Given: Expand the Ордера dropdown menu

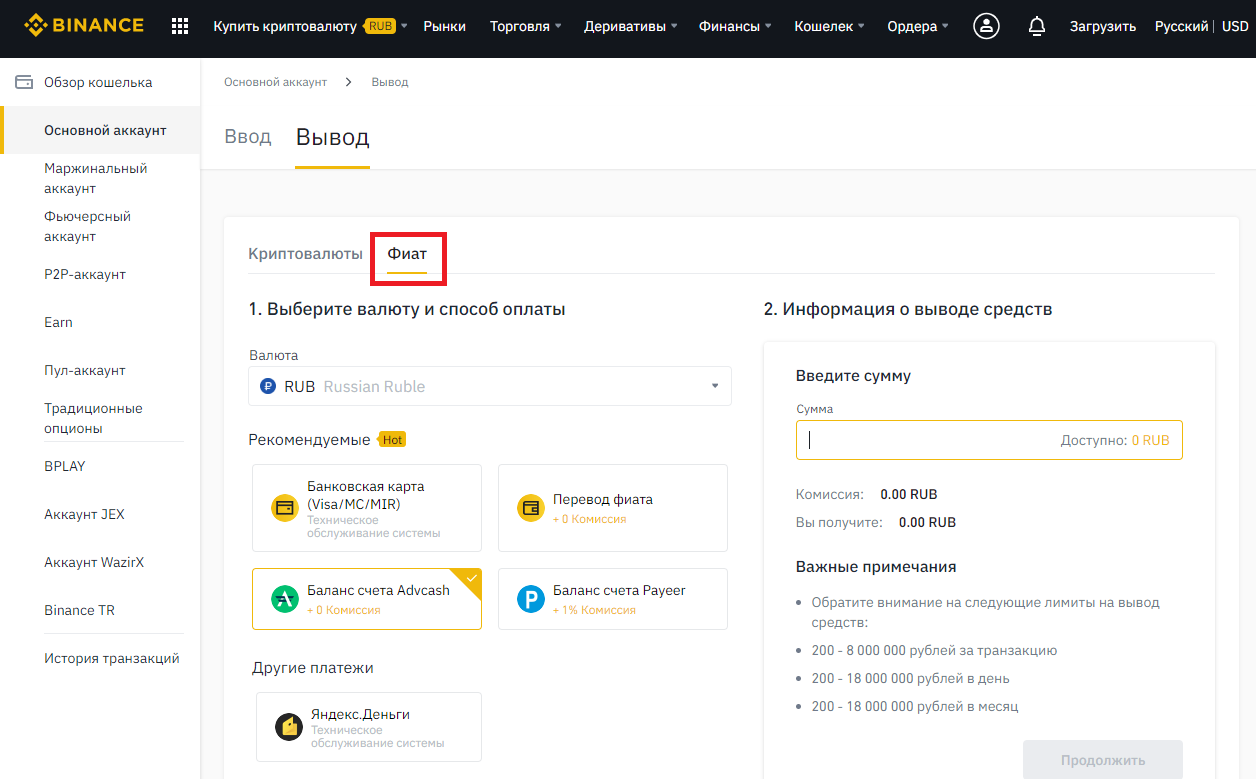Looking at the screenshot, I should [918, 26].
